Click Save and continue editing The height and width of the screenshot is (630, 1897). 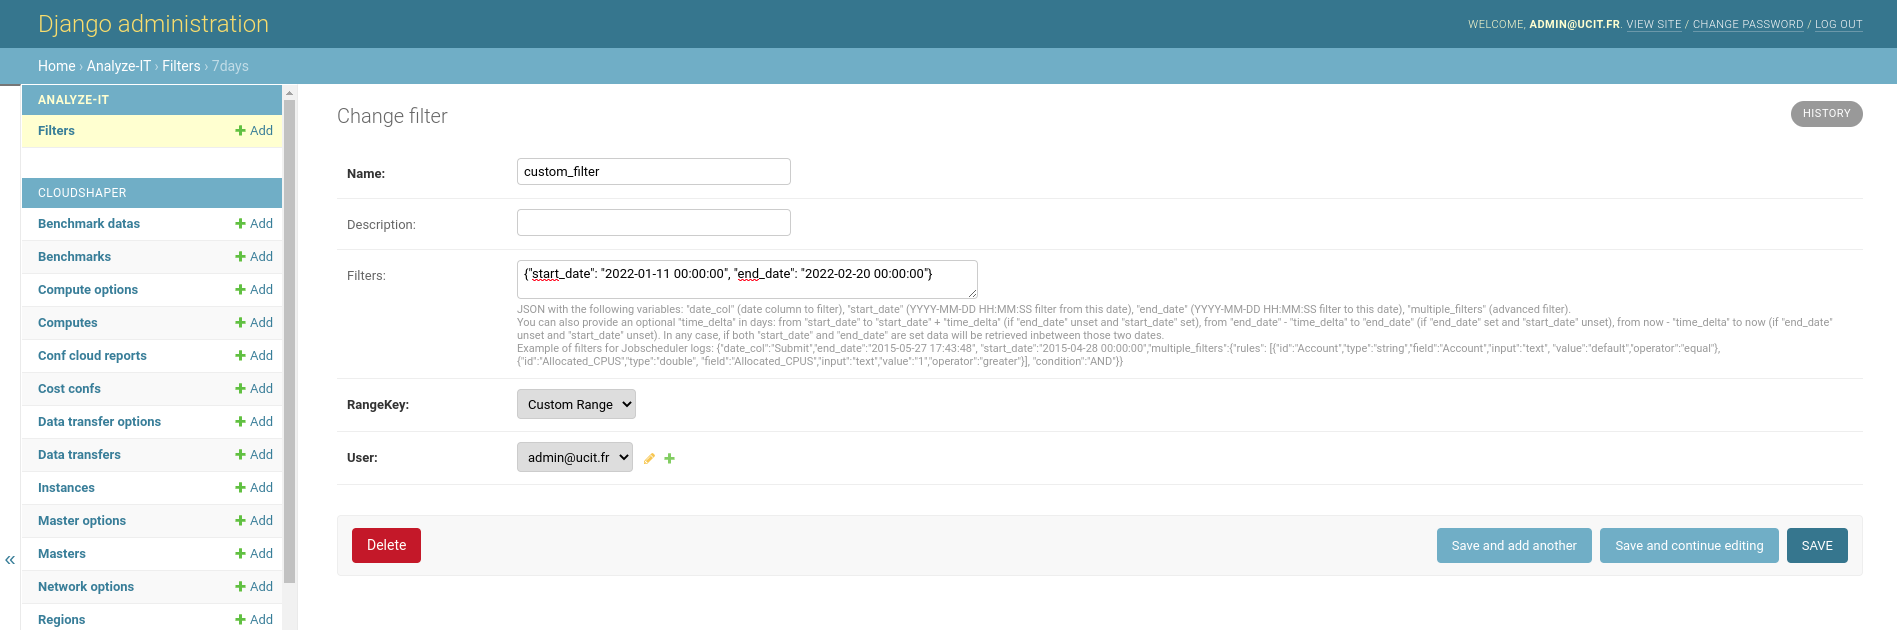[x=1689, y=546]
